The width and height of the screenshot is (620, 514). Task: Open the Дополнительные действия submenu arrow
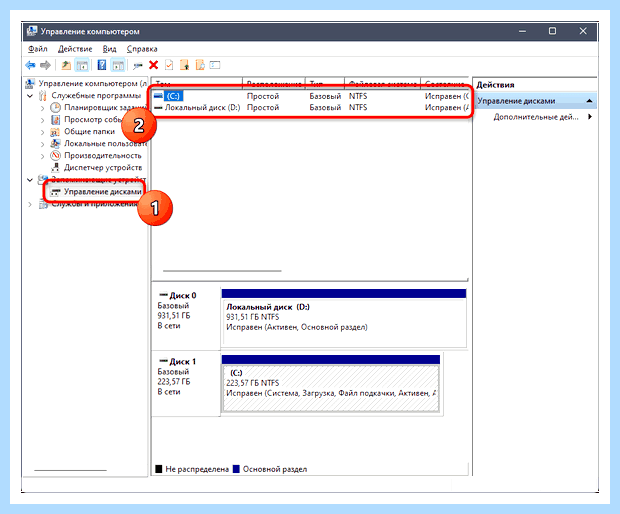590,117
